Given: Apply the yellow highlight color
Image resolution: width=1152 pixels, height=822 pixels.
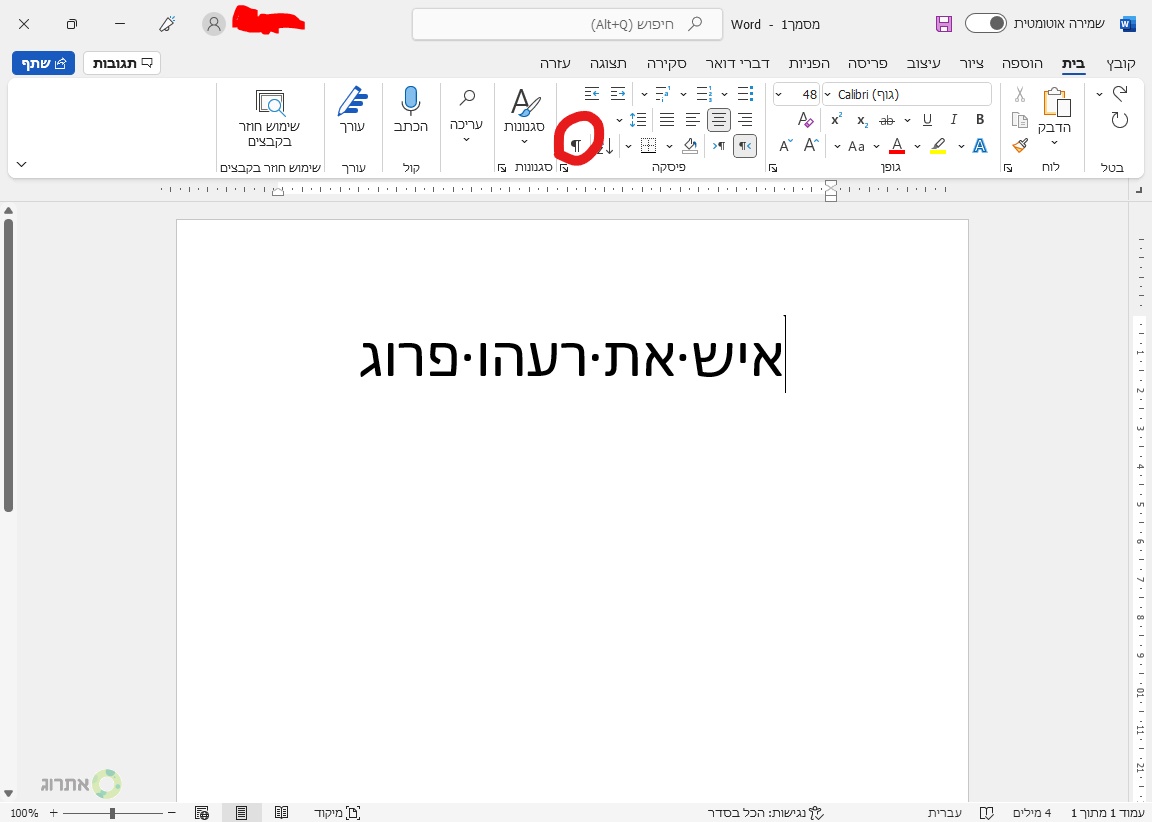Looking at the screenshot, I should coord(937,145).
